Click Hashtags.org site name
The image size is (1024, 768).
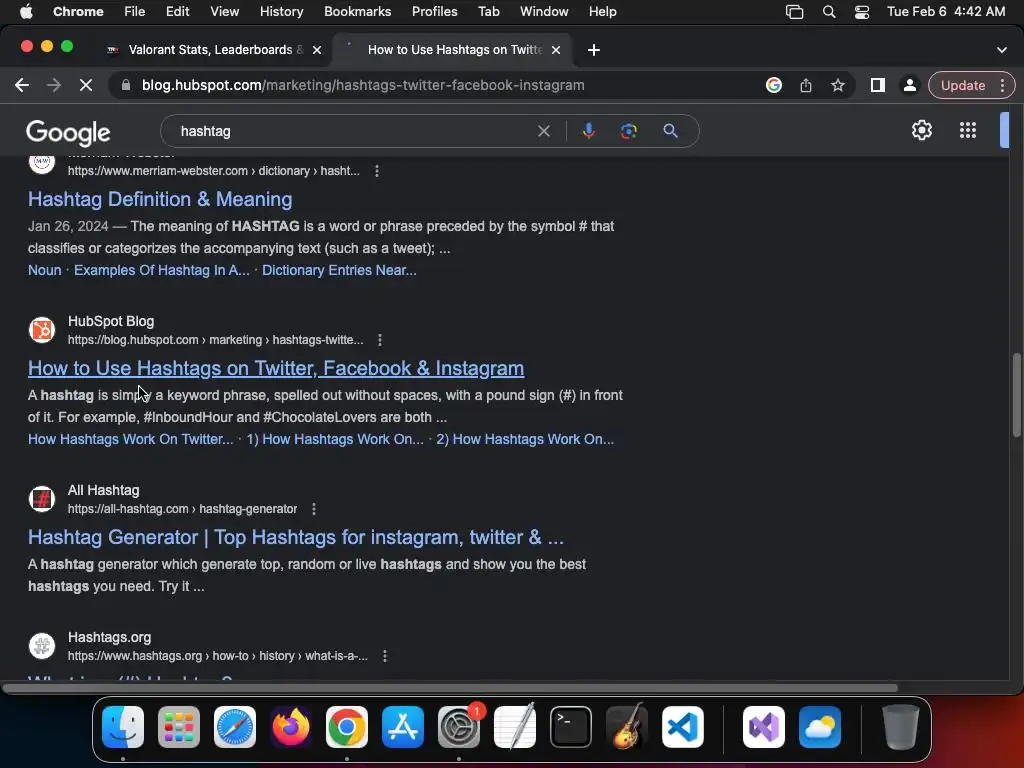[x=109, y=637]
